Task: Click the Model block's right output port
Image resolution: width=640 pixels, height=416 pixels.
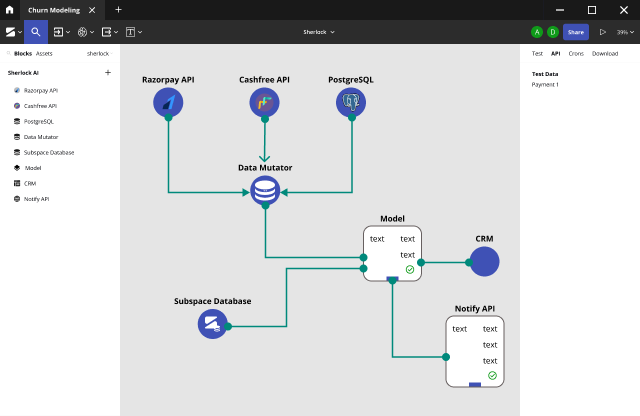Action: coord(421,262)
